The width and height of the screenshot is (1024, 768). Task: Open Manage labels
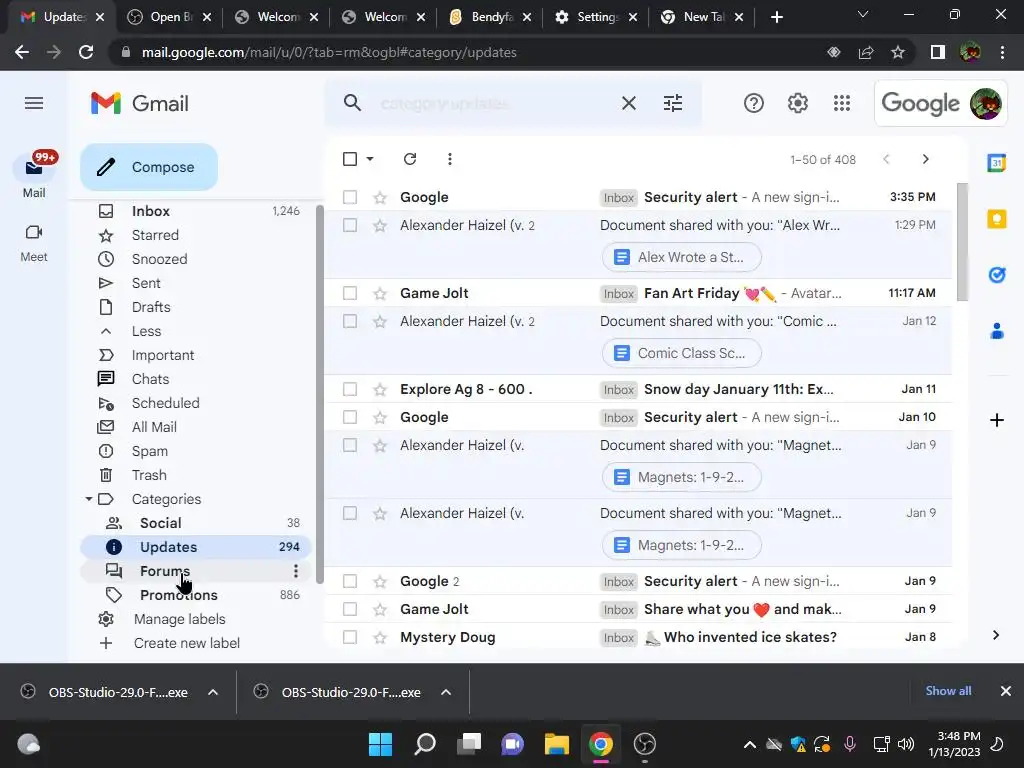pyautogui.click(x=179, y=619)
